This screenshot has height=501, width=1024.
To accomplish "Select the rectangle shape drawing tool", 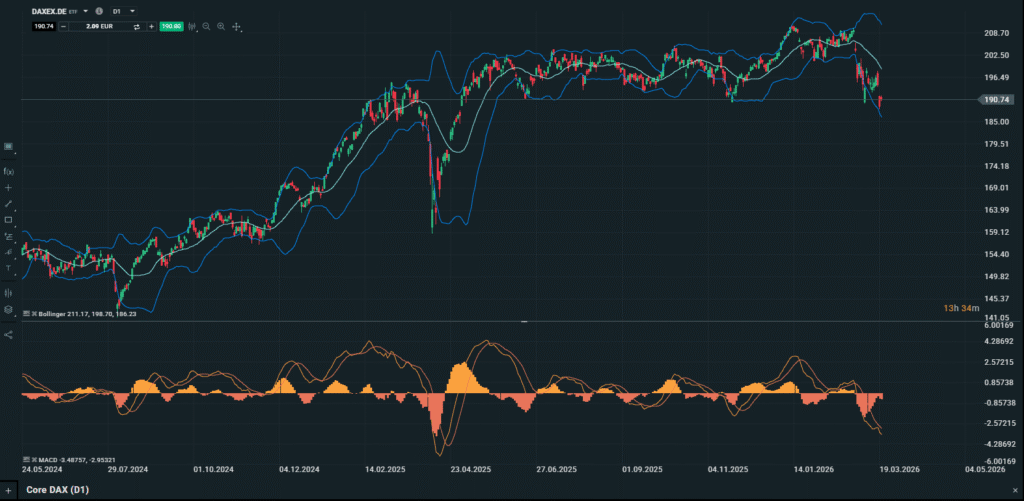I will [x=9, y=219].
